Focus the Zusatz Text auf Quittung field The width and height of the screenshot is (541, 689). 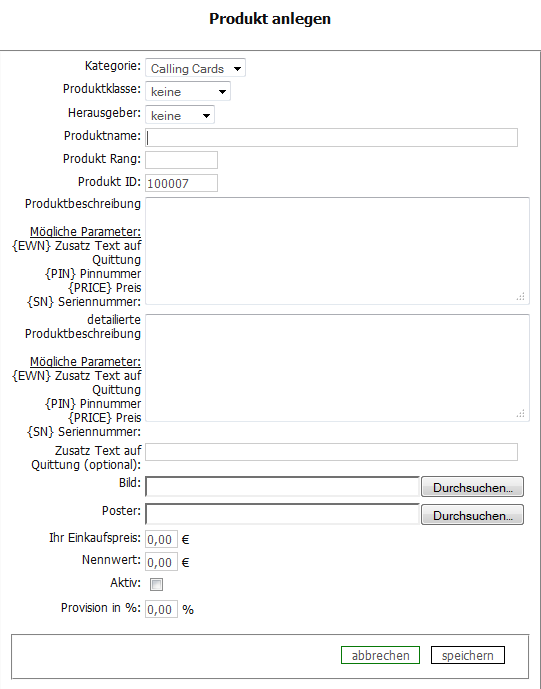(x=331, y=452)
